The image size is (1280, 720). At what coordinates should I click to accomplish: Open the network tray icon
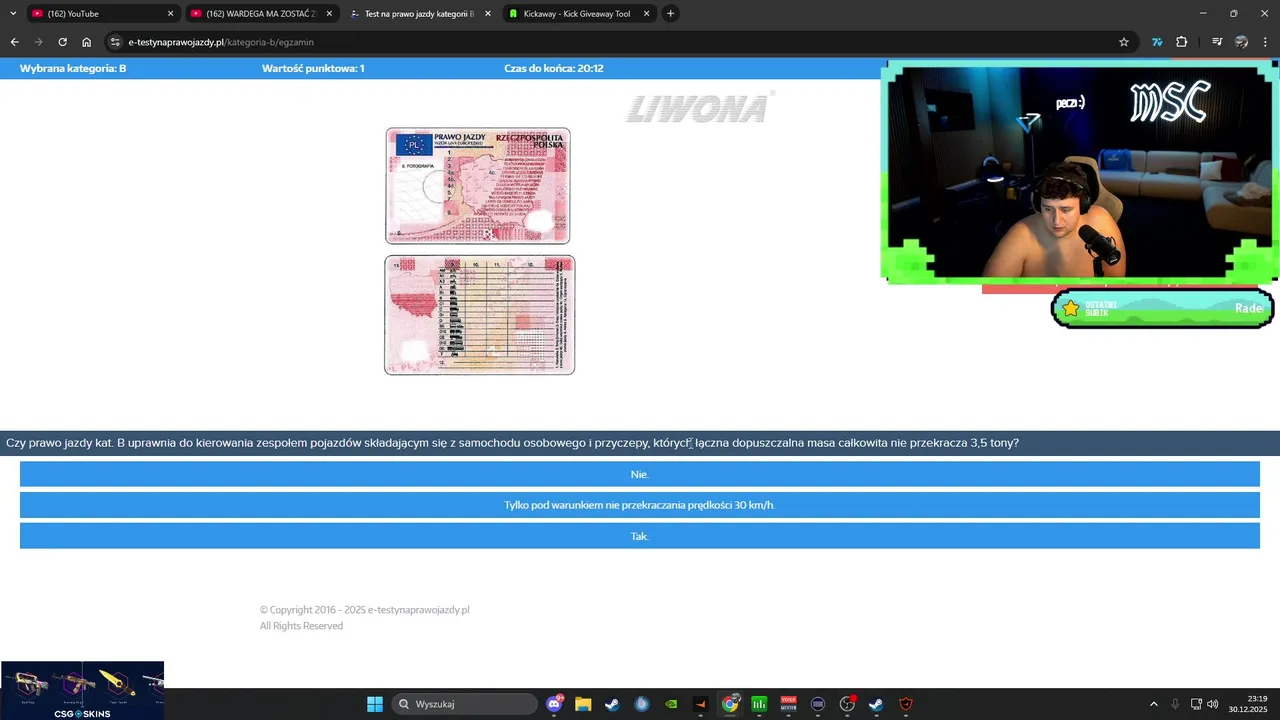tap(1196, 704)
